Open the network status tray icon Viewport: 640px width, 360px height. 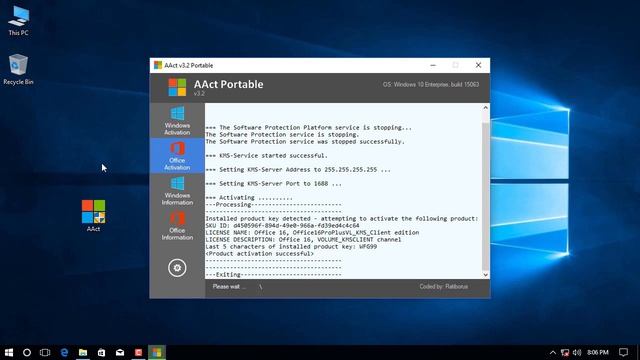tap(565, 352)
